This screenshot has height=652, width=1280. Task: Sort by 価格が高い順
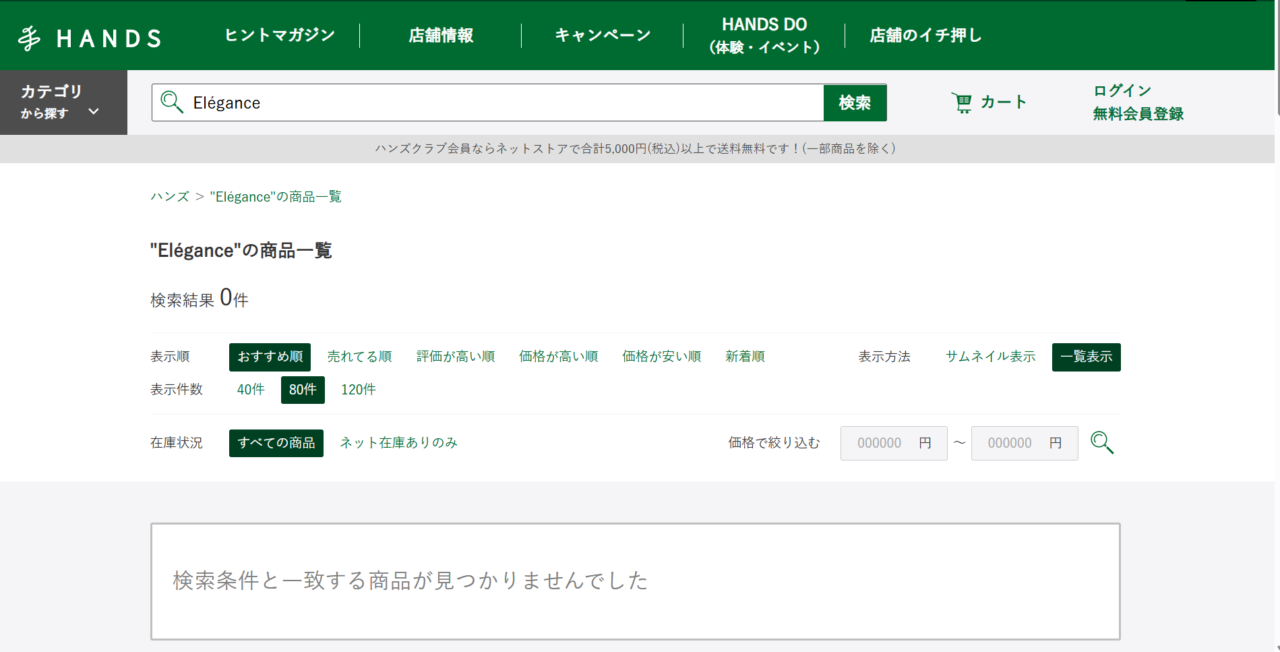[x=559, y=357]
